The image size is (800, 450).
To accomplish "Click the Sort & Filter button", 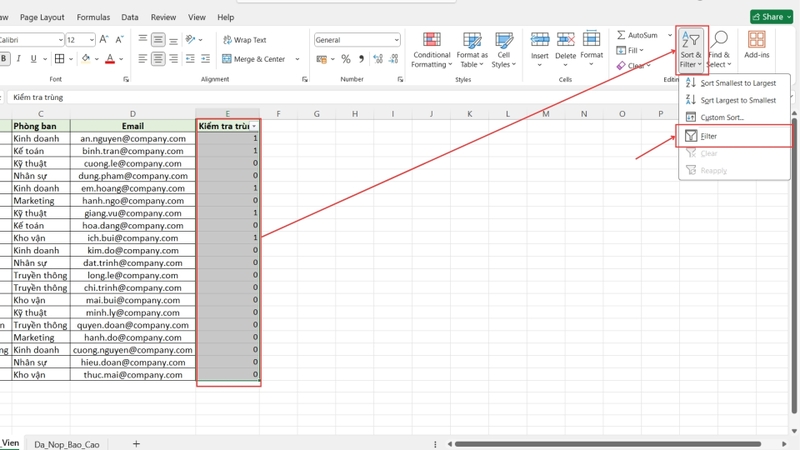I will click(x=691, y=50).
